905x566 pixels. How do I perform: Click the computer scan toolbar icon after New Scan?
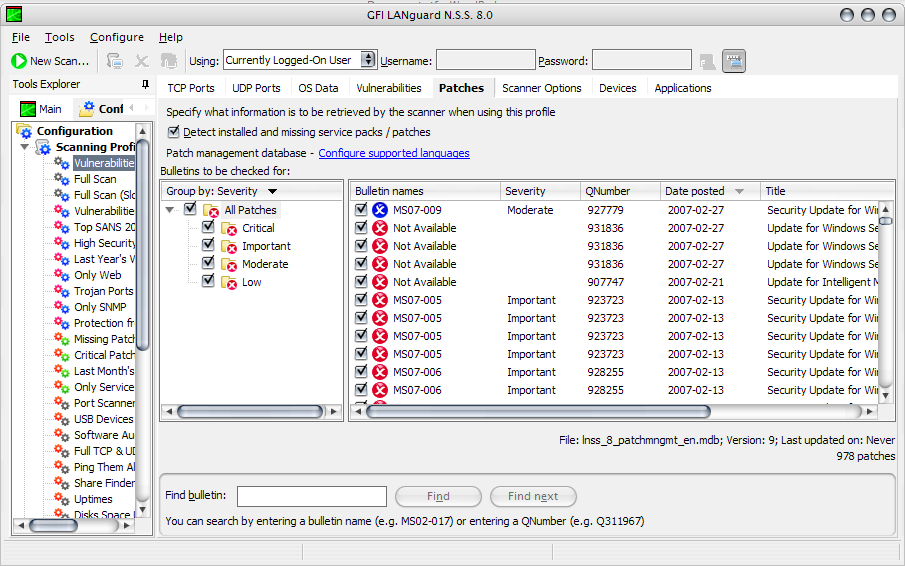[x=115, y=61]
